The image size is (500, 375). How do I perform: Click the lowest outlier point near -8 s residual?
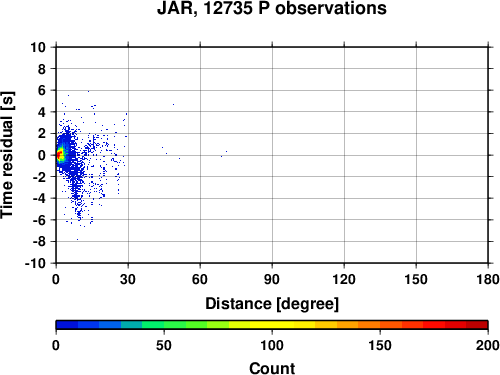point(77,239)
